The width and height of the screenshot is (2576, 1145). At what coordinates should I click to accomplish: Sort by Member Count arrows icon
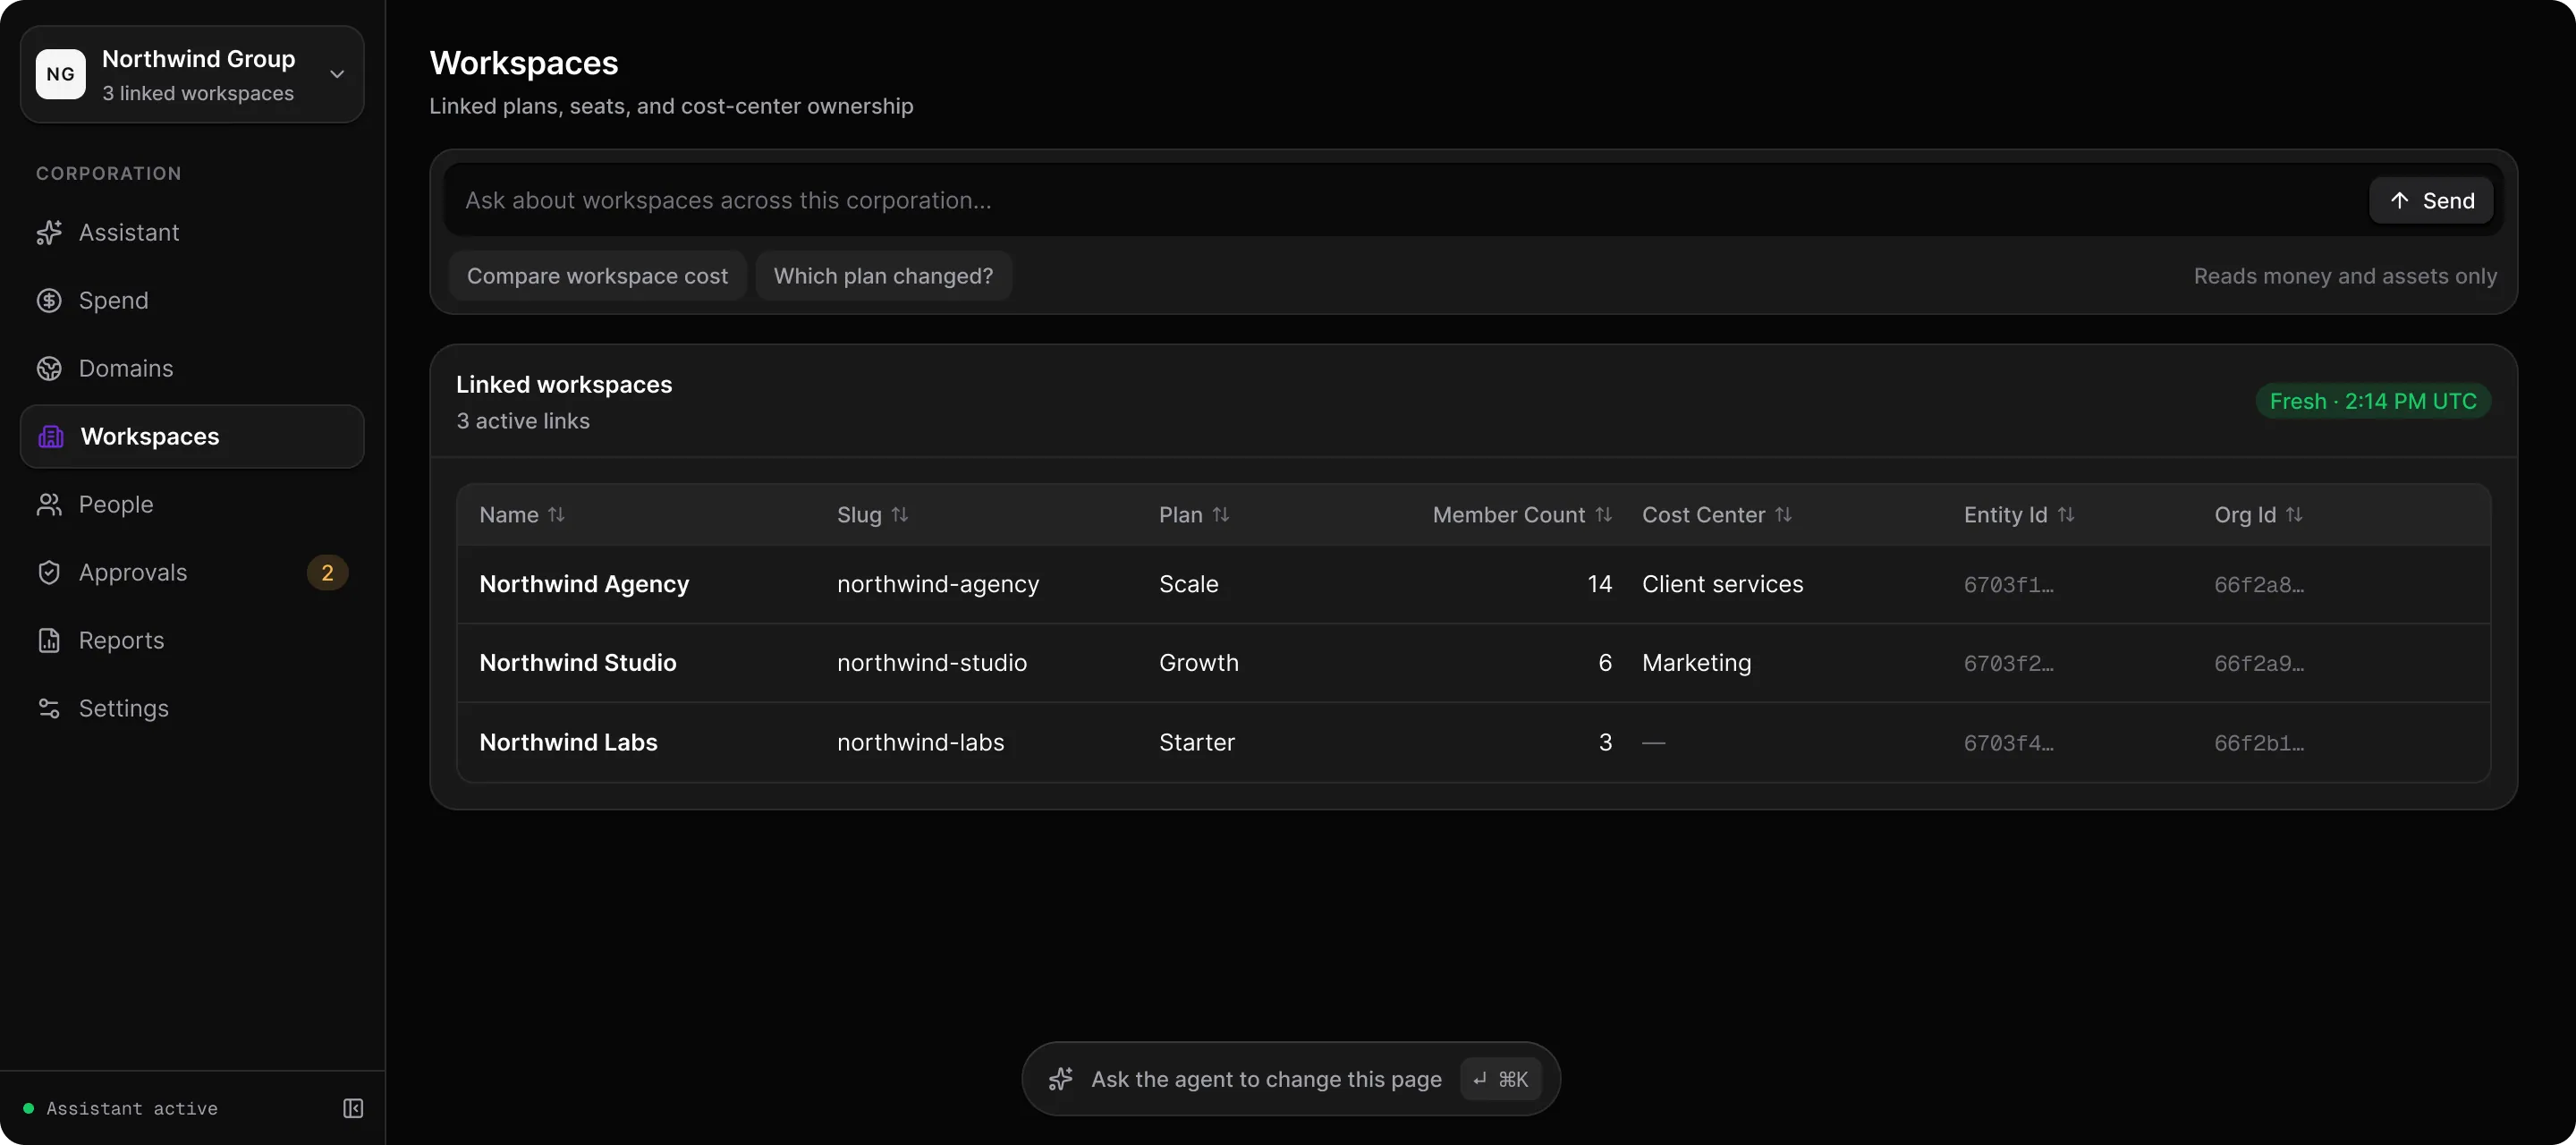tap(1604, 514)
